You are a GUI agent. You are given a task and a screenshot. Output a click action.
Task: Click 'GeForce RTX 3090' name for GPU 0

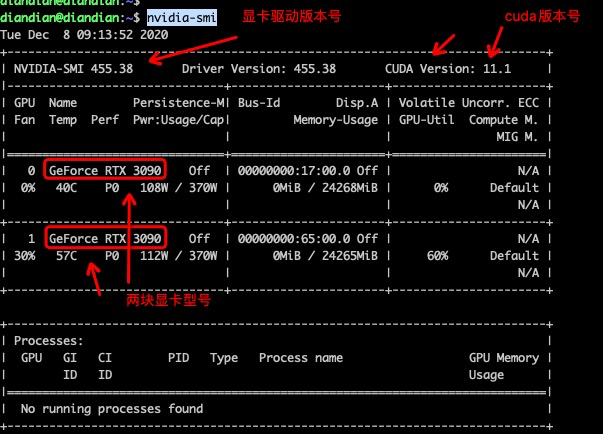[x=105, y=171]
